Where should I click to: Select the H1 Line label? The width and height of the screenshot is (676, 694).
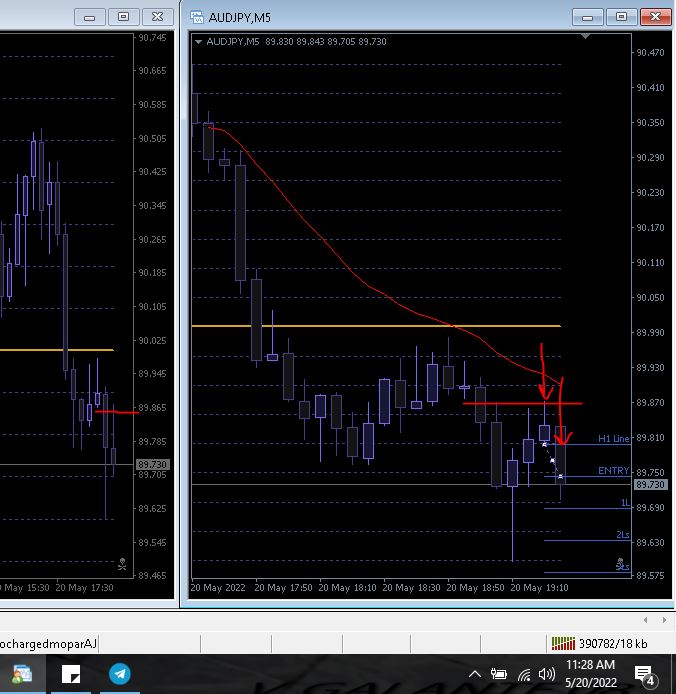pyautogui.click(x=614, y=439)
